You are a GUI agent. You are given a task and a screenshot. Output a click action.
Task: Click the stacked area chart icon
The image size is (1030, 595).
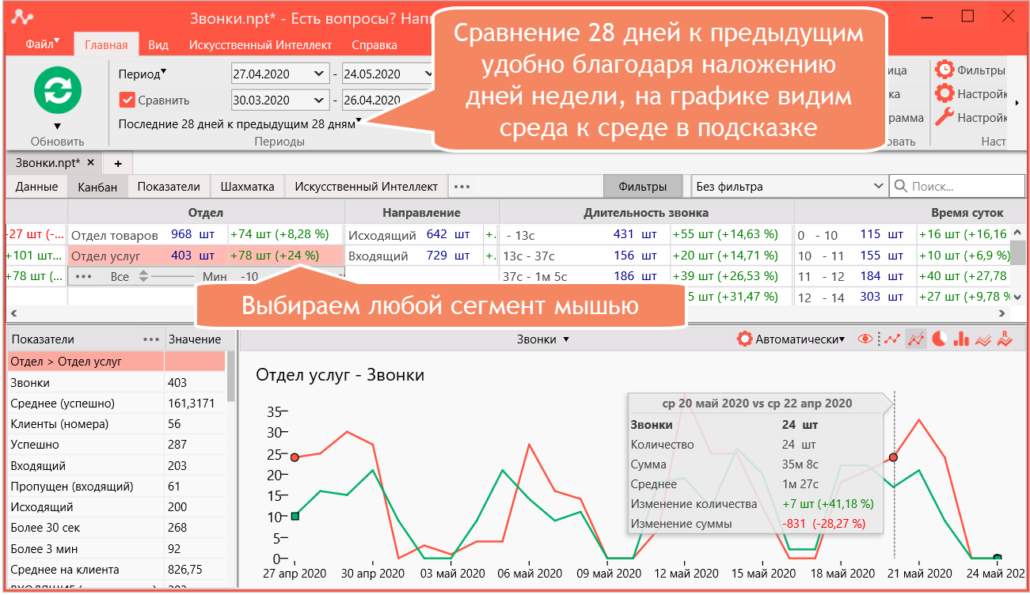click(983, 339)
